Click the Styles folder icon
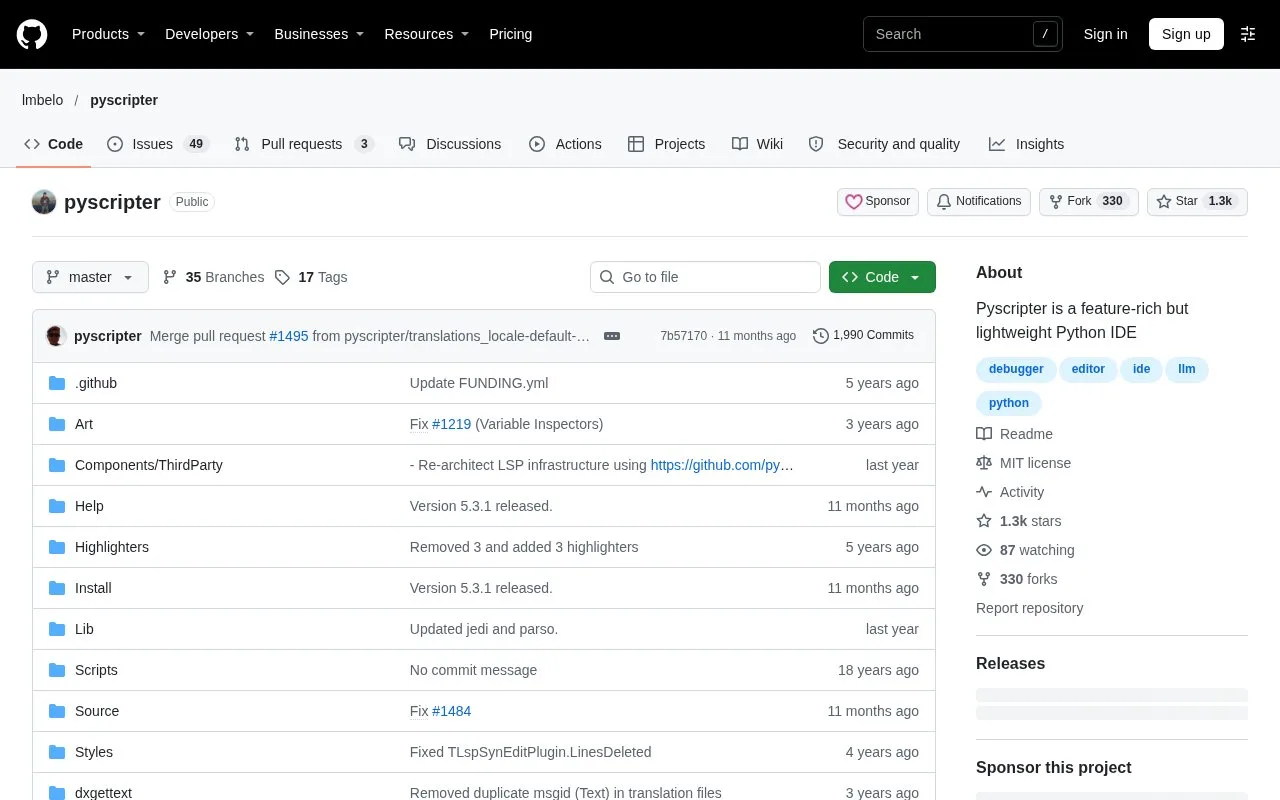Viewport: 1280px width, 800px height. (57, 752)
